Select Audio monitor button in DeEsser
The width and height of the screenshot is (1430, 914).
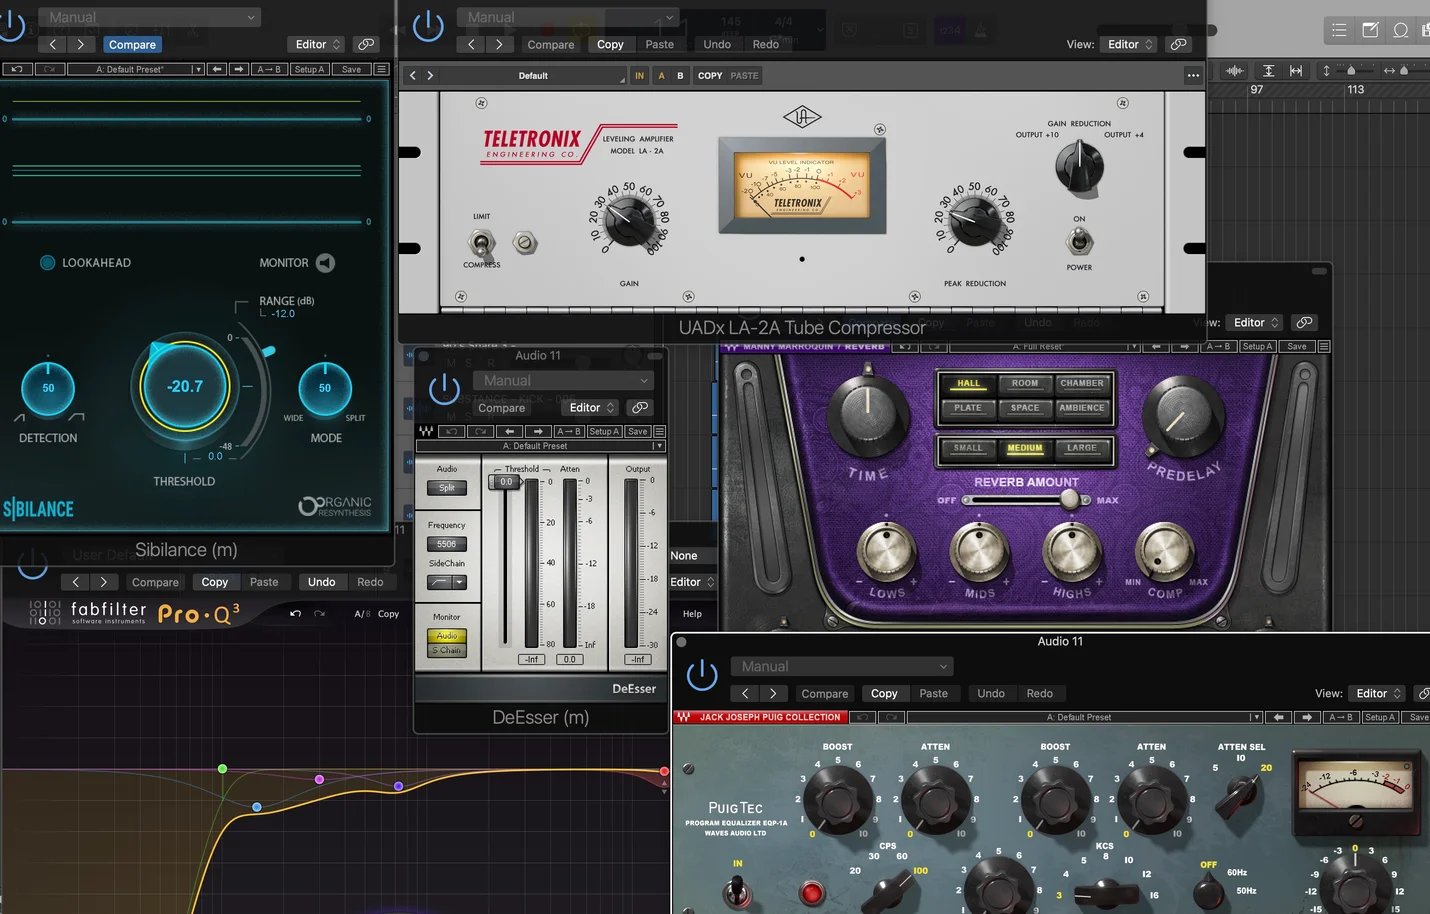(x=447, y=636)
